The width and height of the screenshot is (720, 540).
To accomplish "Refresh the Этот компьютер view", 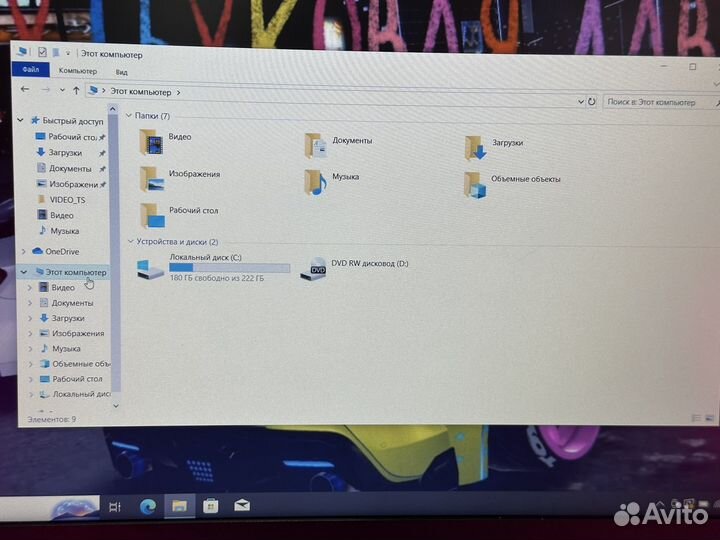I will pos(592,101).
